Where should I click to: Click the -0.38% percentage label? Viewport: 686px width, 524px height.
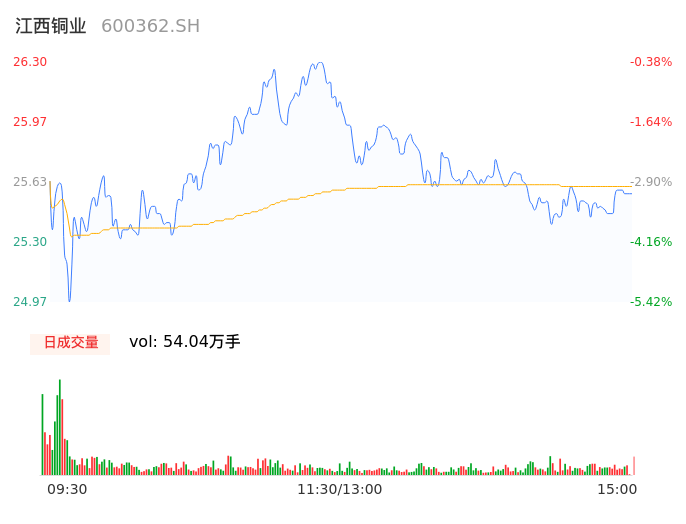point(651,62)
